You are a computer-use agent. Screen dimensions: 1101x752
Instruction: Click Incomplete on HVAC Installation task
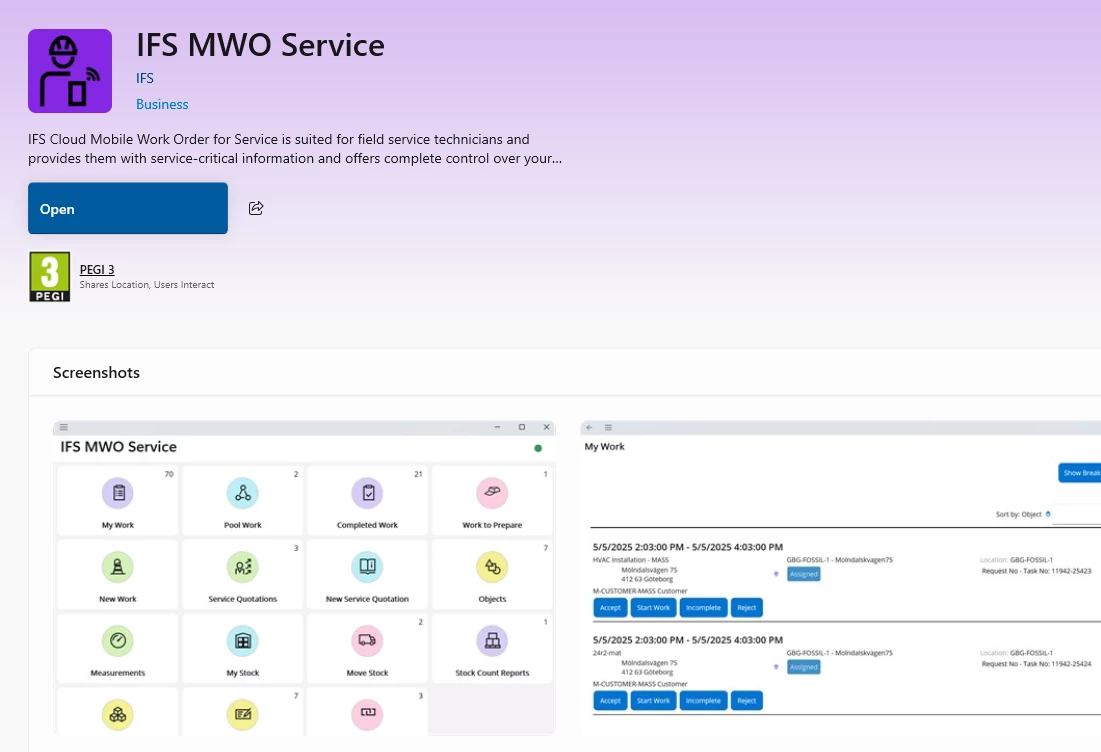point(704,607)
